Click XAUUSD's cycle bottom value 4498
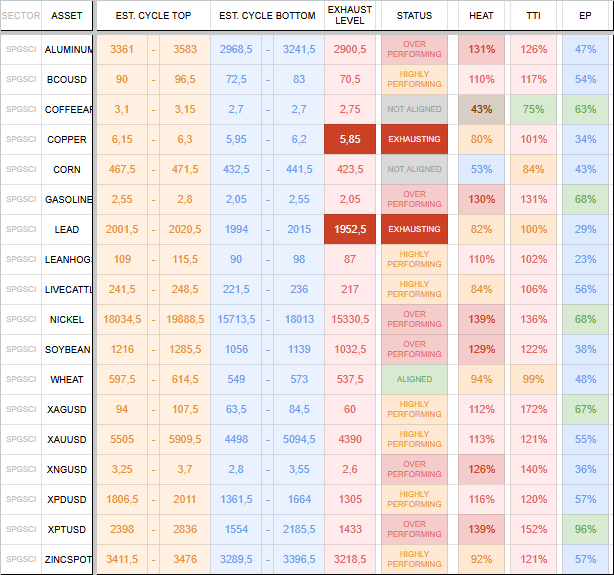The image size is (614, 575). click(x=236, y=439)
